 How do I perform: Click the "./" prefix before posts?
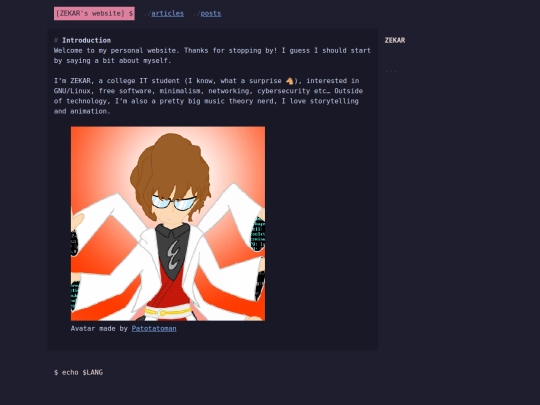coord(197,14)
